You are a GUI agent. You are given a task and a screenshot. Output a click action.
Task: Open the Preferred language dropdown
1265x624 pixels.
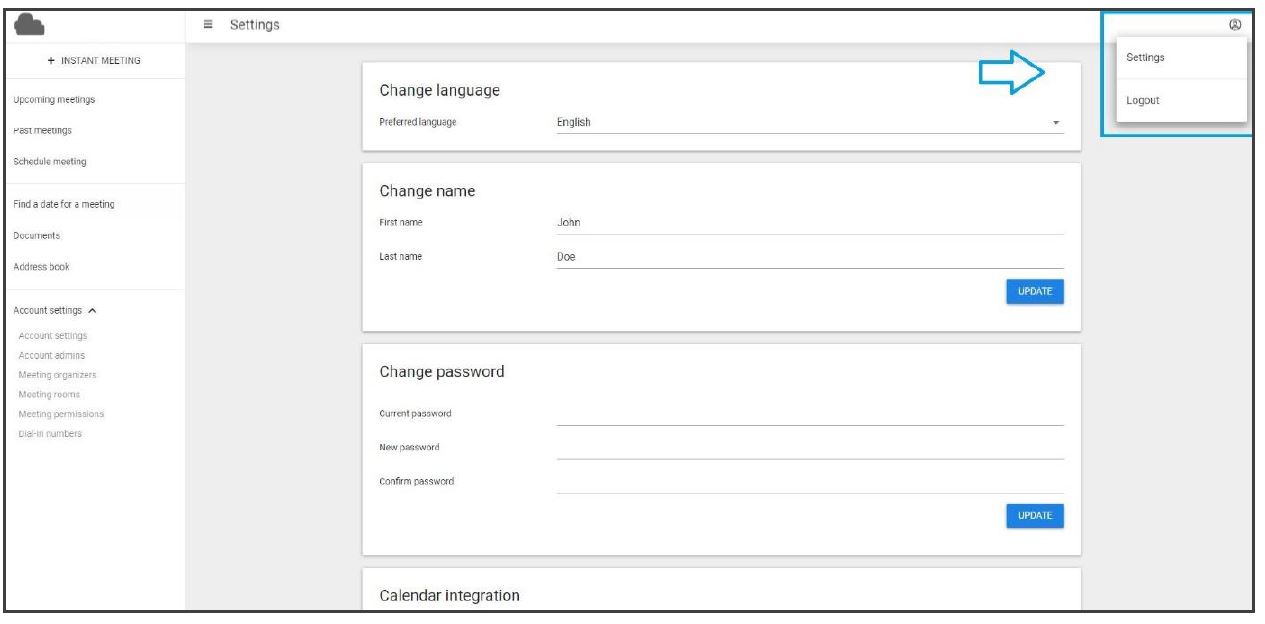pyautogui.click(x=809, y=123)
